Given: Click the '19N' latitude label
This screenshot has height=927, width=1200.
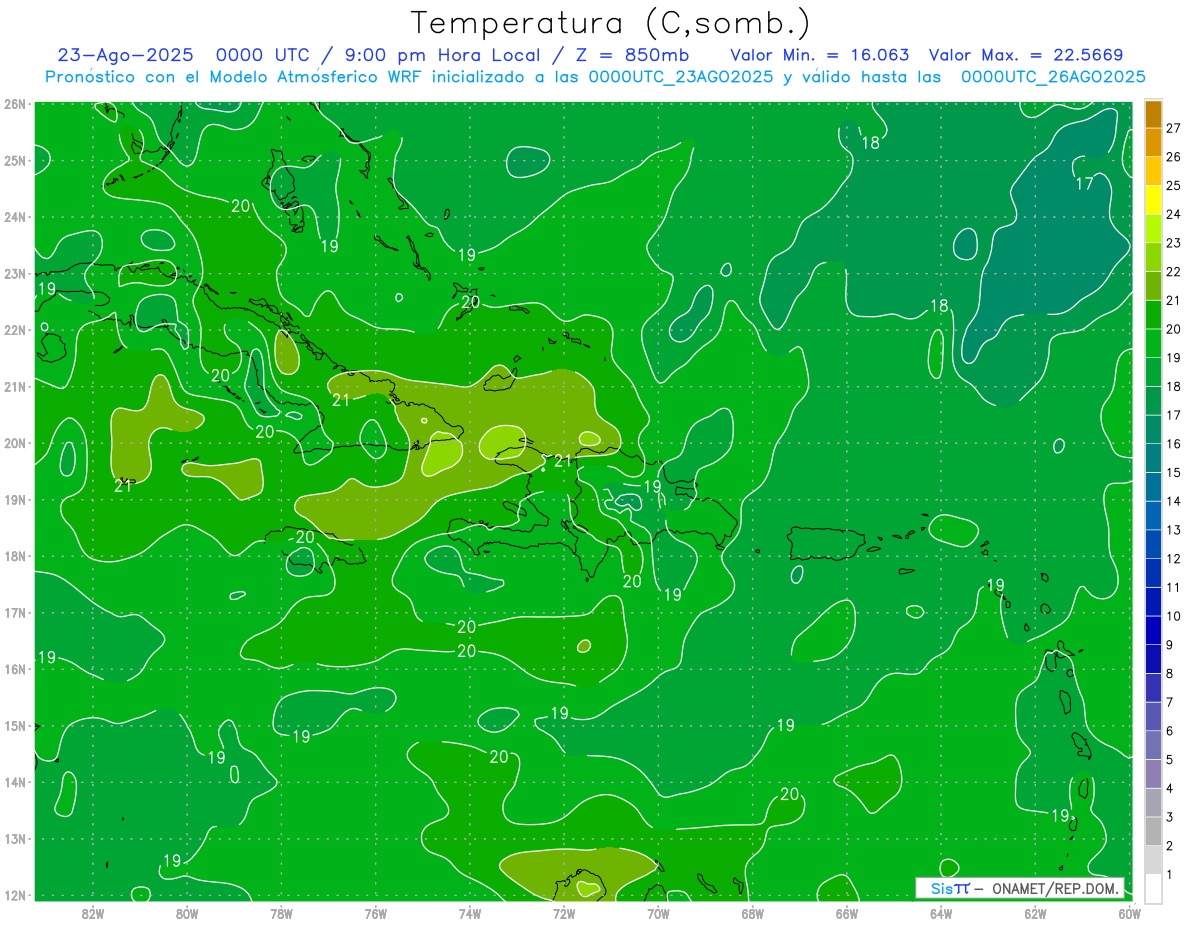Looking at the screenshot, I should click(14, 499).
